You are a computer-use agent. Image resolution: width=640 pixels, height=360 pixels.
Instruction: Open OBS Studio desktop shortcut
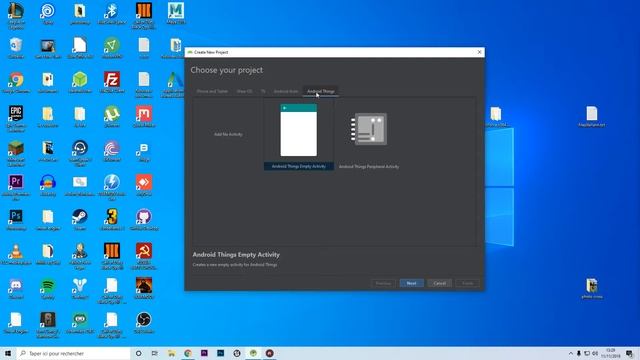pyautogui.click(x=143, y=322)
